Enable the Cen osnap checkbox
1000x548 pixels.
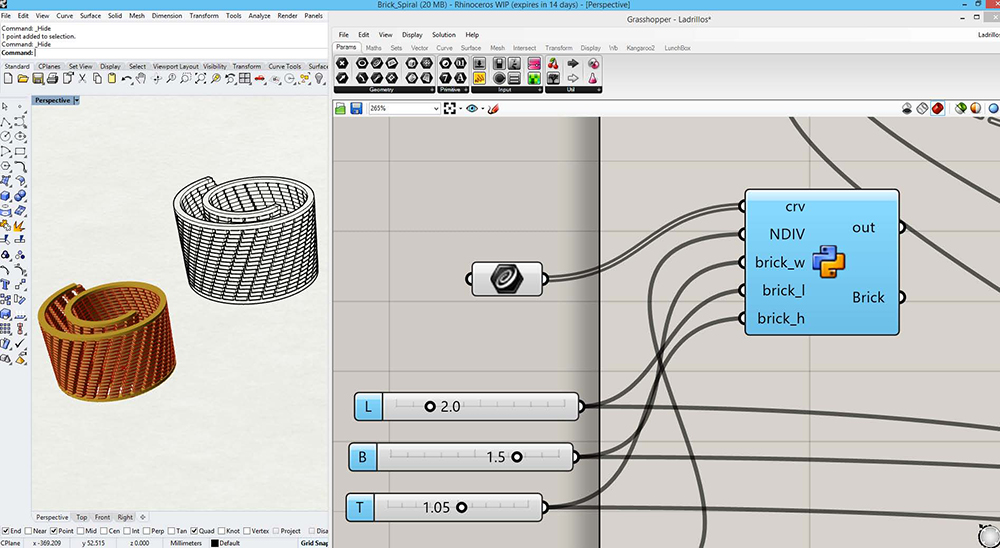tap(103, 531)
